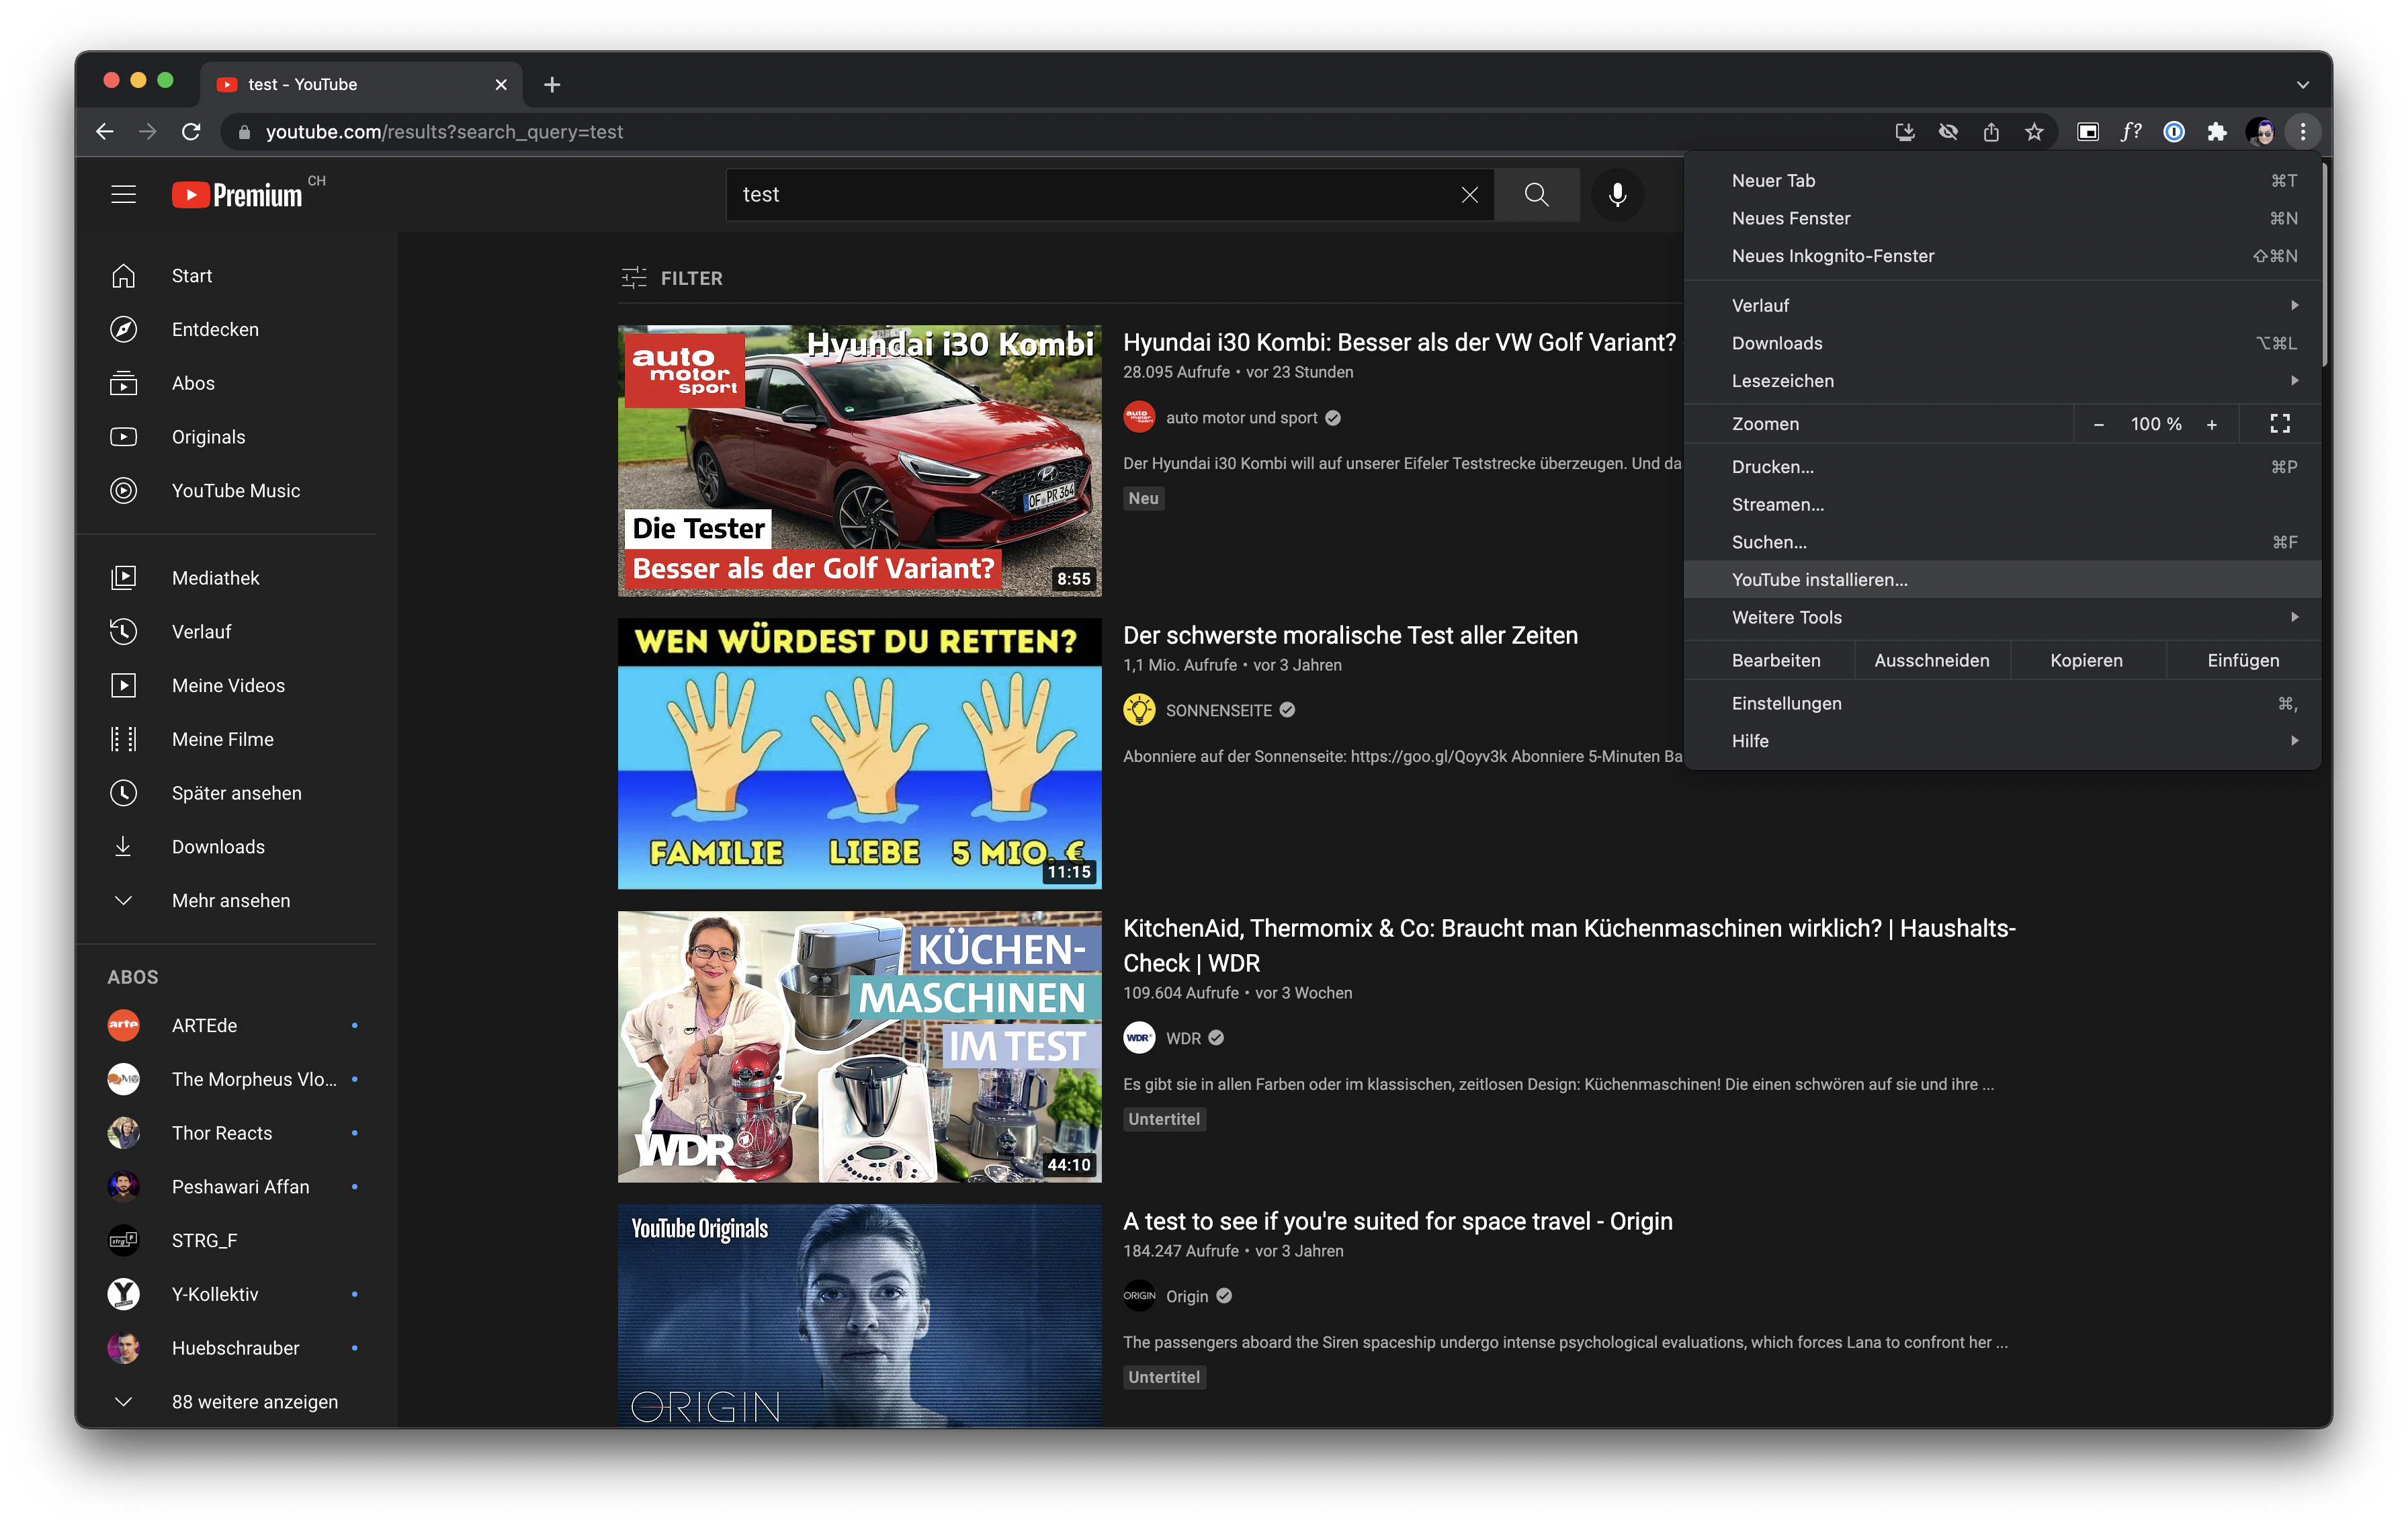Click the voice search microphone icon
2408x1528 pixels.
click(1616, 195)
